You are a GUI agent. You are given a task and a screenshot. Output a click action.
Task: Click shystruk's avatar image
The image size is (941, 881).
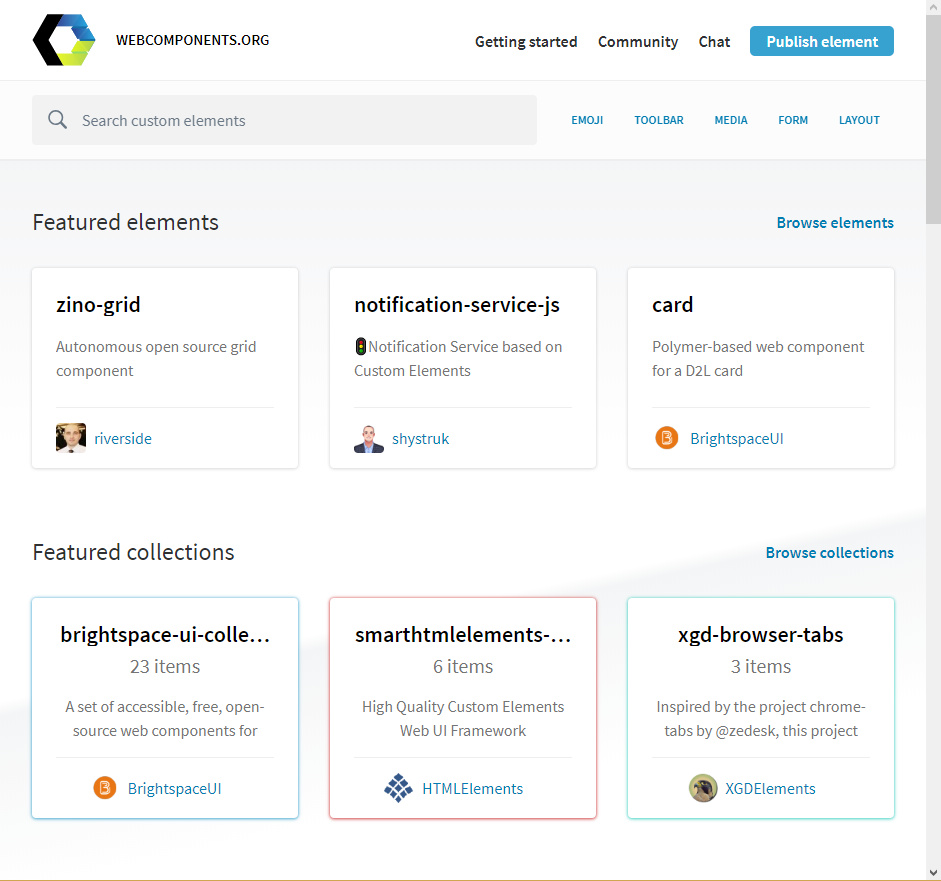(x=369, y=438)
